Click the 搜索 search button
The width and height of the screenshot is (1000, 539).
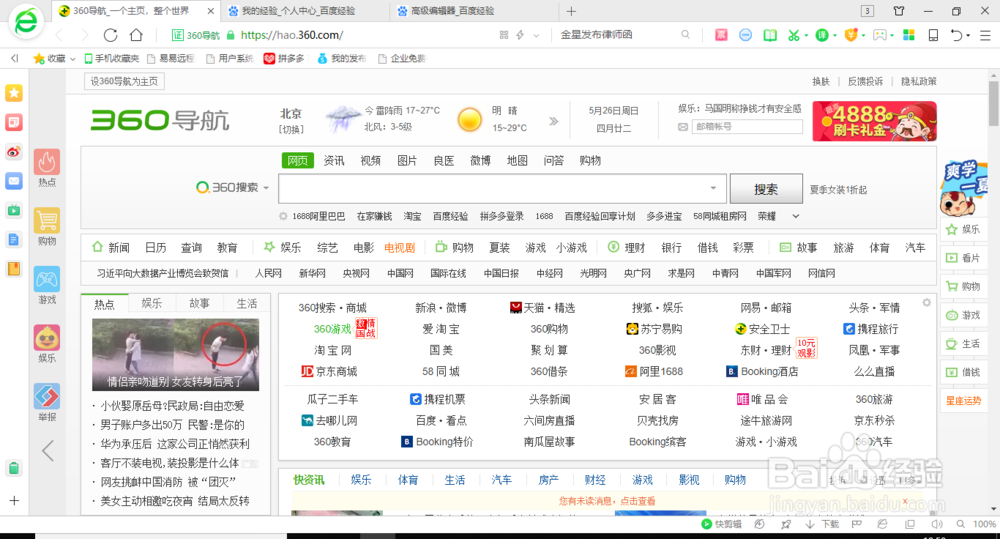point(766,189)
